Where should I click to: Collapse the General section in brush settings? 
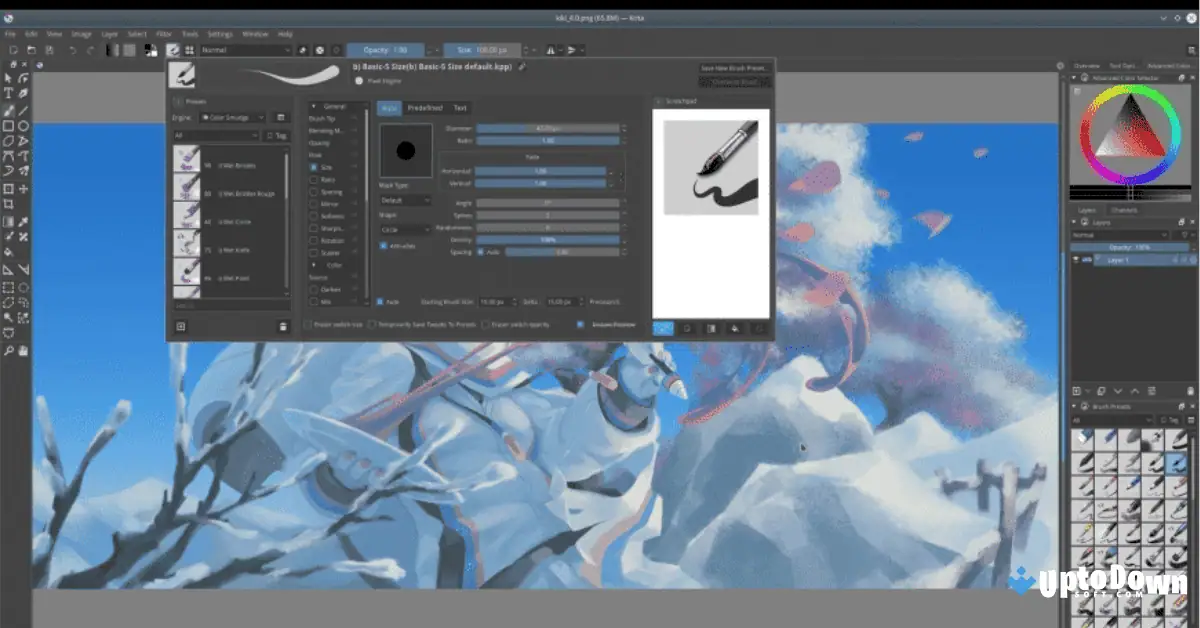point(313,105)
